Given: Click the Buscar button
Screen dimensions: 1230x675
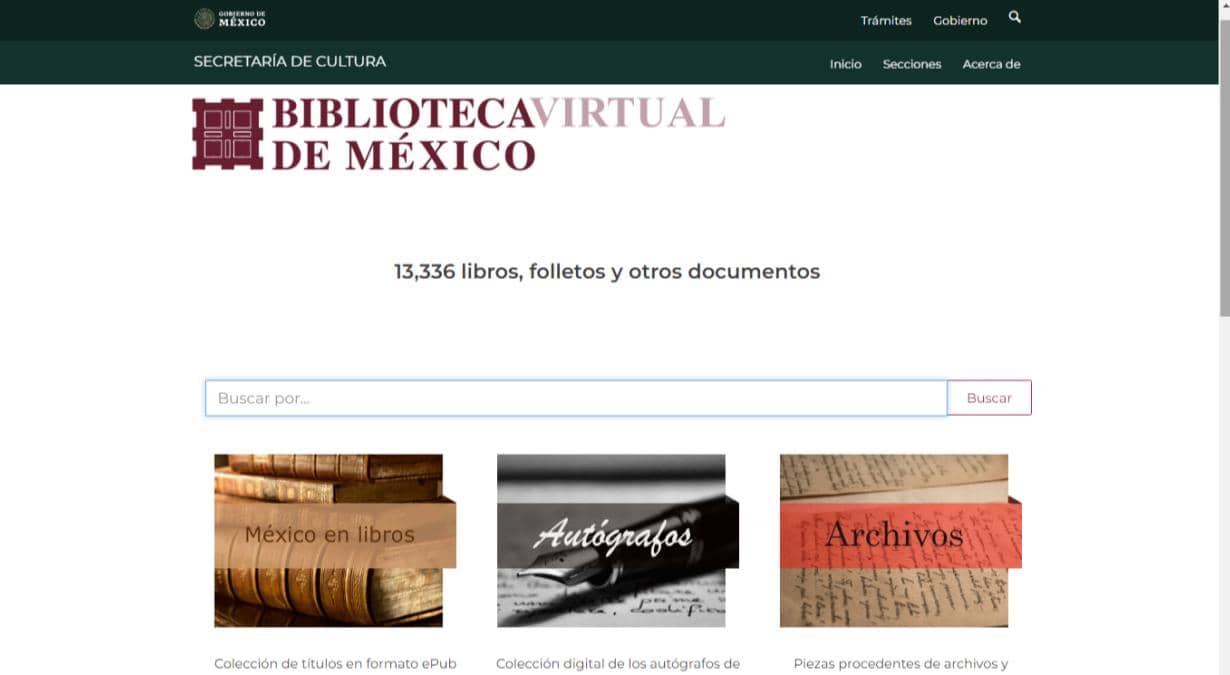Looking at the screenshot, I should (989, 398).
